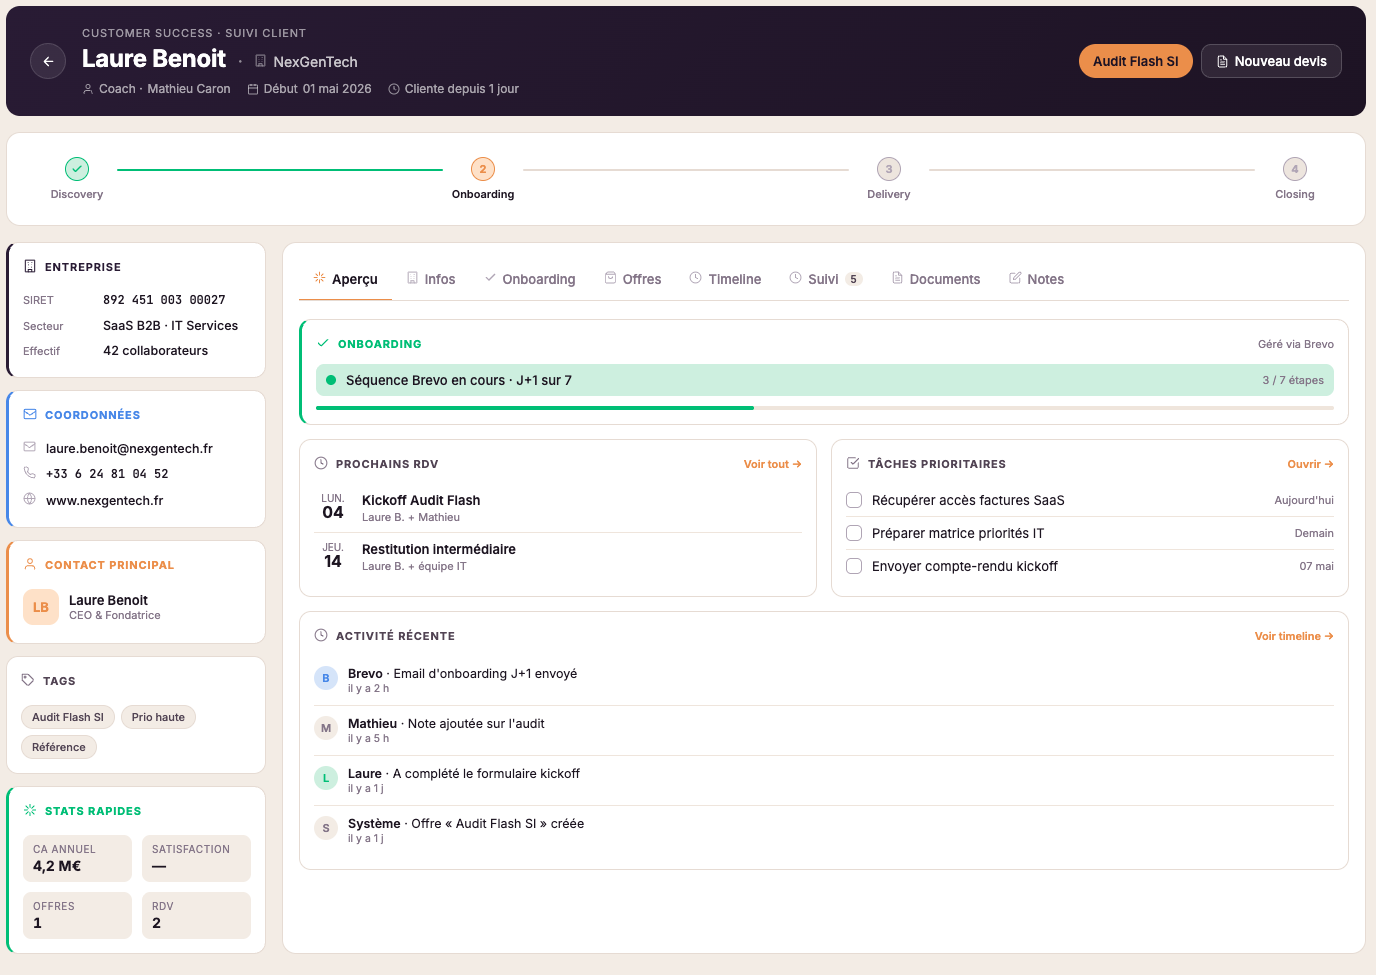Screen dimensions: 1376x975
Task: Click the Prochains RDV clock icon
Action: (321, 463)
